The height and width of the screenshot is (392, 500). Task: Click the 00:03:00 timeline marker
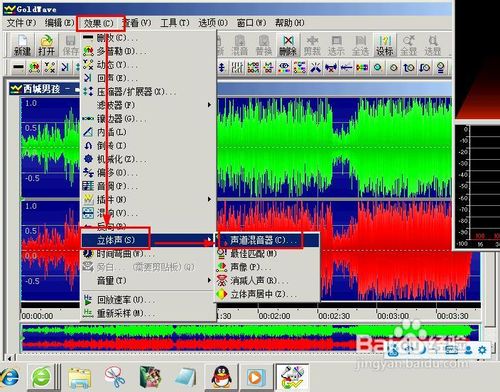pyautogui.click(x=393, y=316)
